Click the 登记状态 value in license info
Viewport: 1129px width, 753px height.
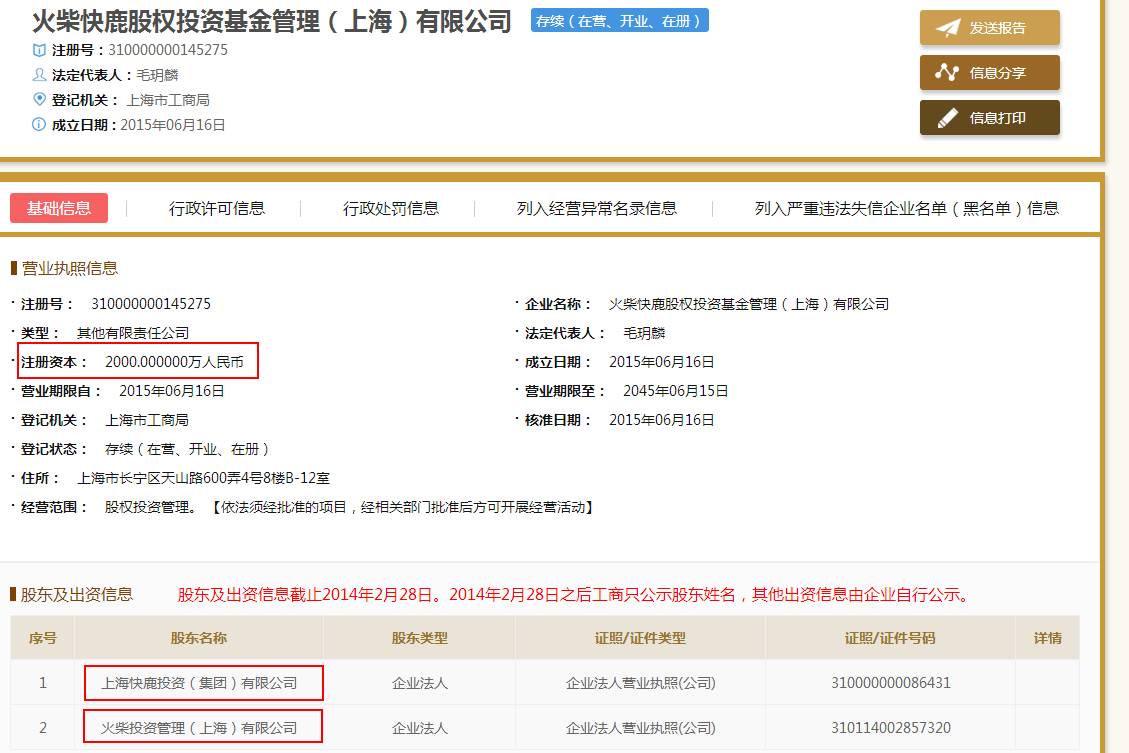click(x=187, y=449)
